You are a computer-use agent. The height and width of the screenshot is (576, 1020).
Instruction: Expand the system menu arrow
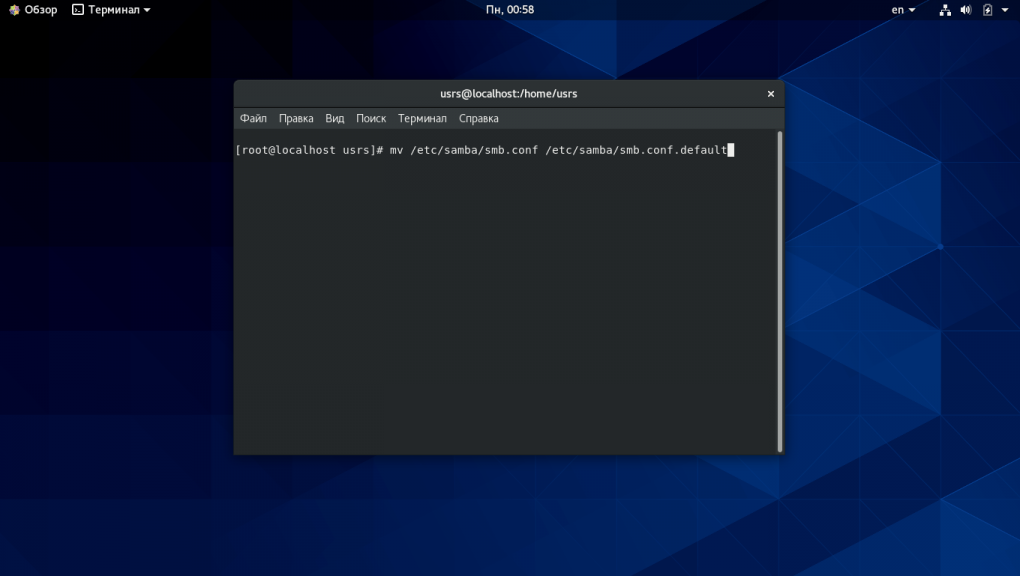click(x=1005, y=10)
